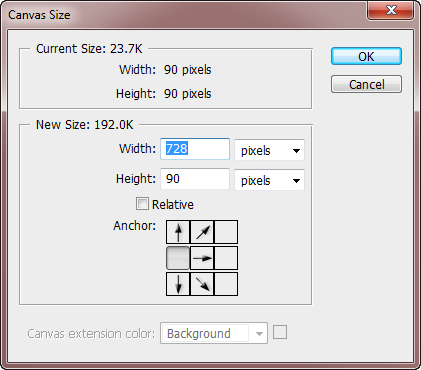Set anchor to up-right diagonal arrow cell
421x370 pixels.
202,232
